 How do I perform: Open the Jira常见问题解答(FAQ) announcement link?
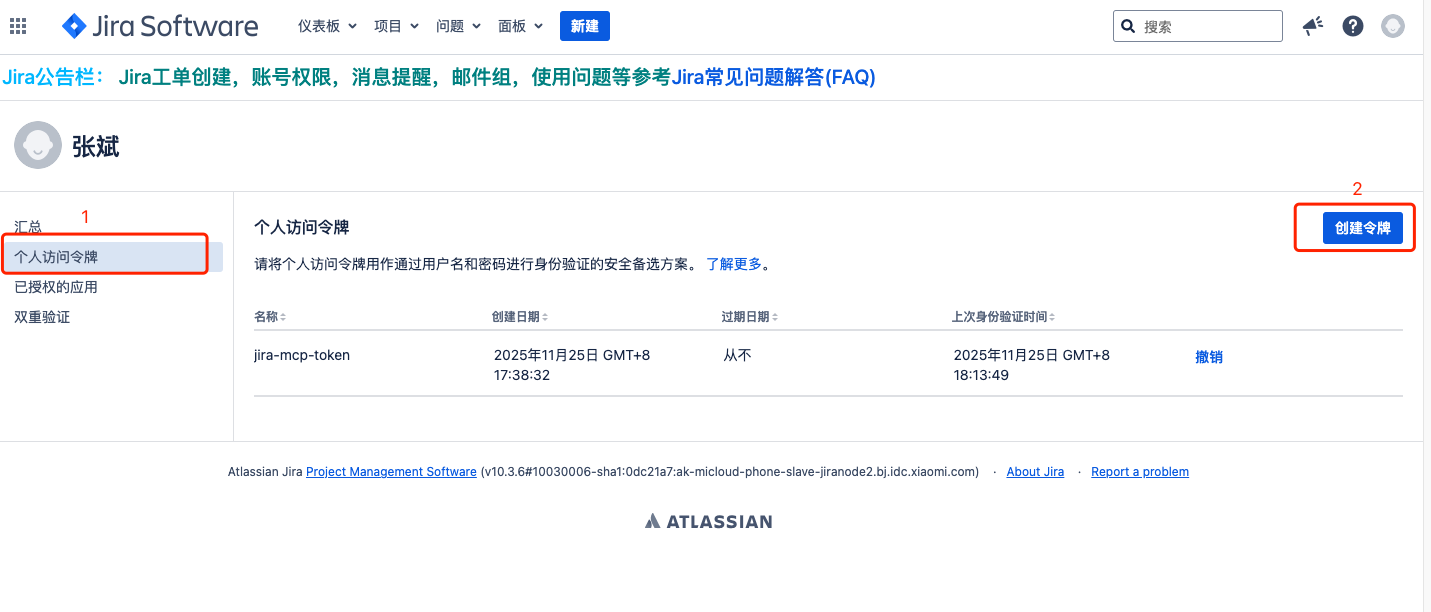click(773, 77)
